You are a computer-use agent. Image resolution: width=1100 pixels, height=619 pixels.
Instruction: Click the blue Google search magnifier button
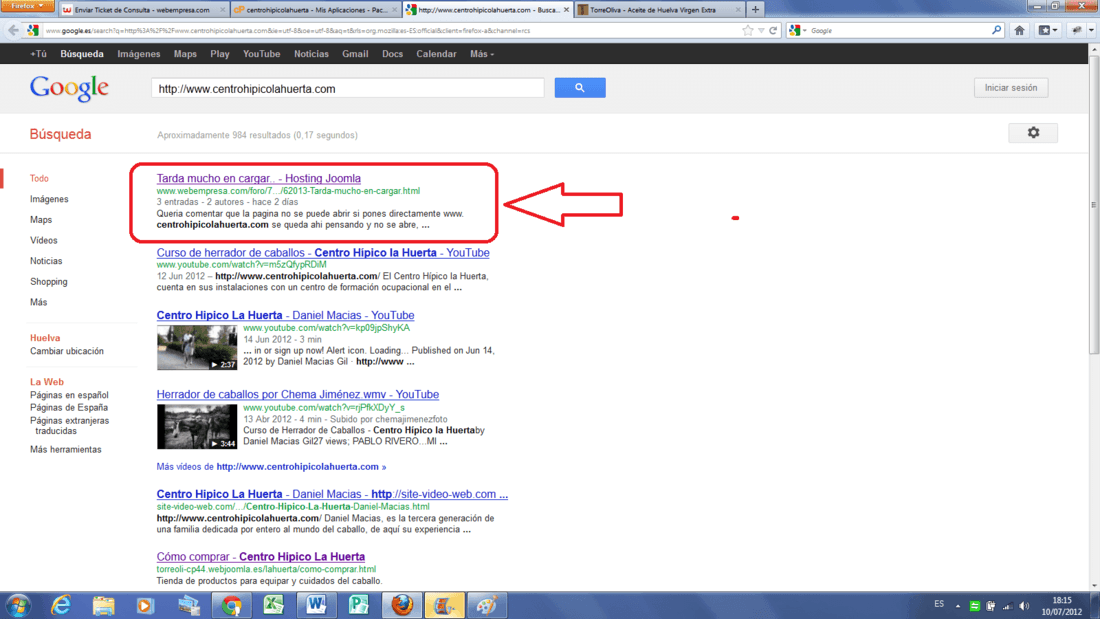(x=579, y=88)
